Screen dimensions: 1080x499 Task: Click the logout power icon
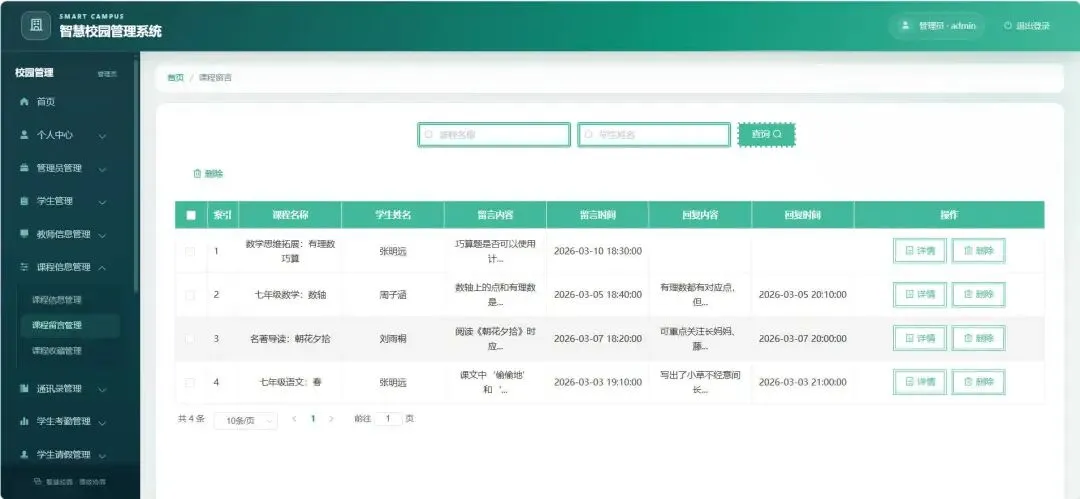click(1008, 26)
